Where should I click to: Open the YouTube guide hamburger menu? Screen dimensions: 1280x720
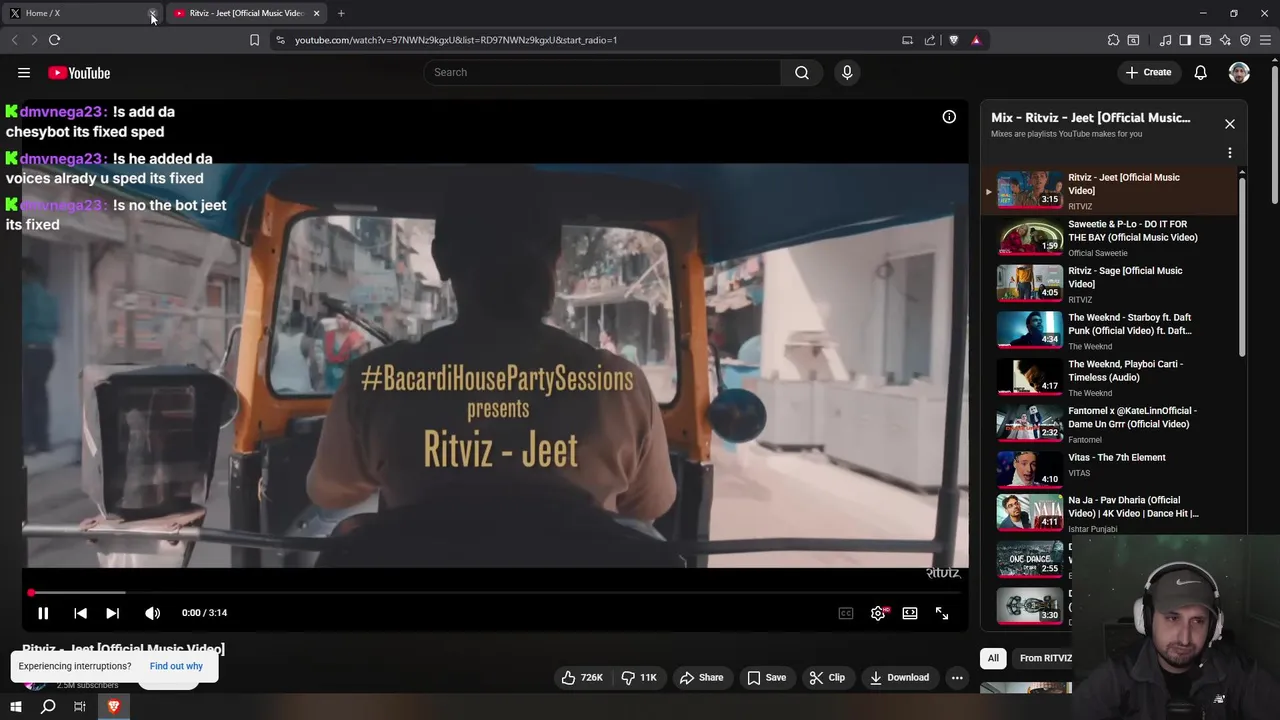tap(24, 72)
